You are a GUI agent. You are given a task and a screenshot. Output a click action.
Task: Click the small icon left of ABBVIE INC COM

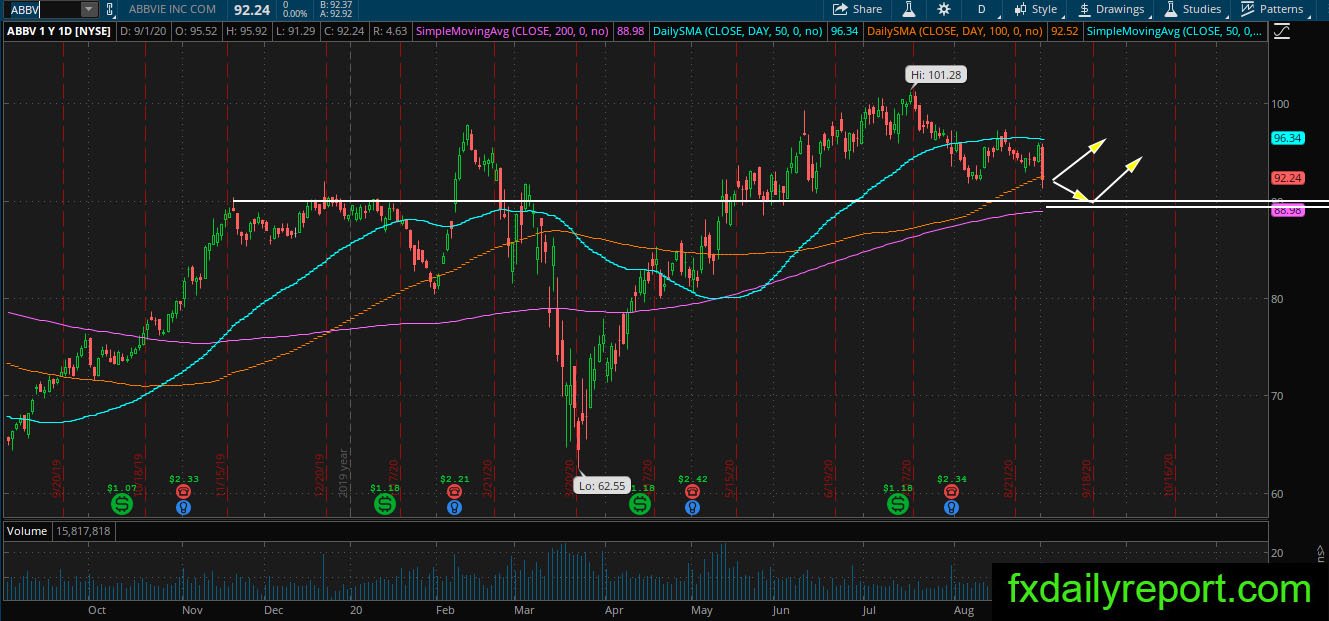[x=109, y=9]
